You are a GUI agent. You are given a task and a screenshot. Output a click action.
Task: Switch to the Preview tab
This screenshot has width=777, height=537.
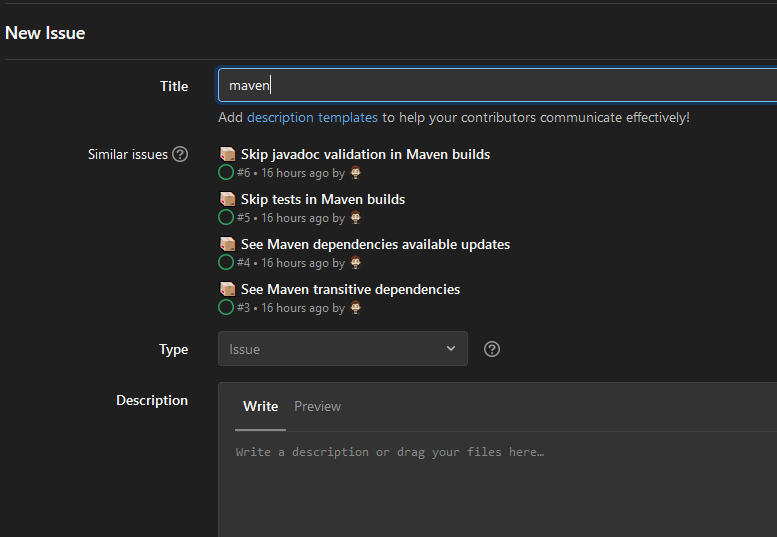click(x=317, y=406)
